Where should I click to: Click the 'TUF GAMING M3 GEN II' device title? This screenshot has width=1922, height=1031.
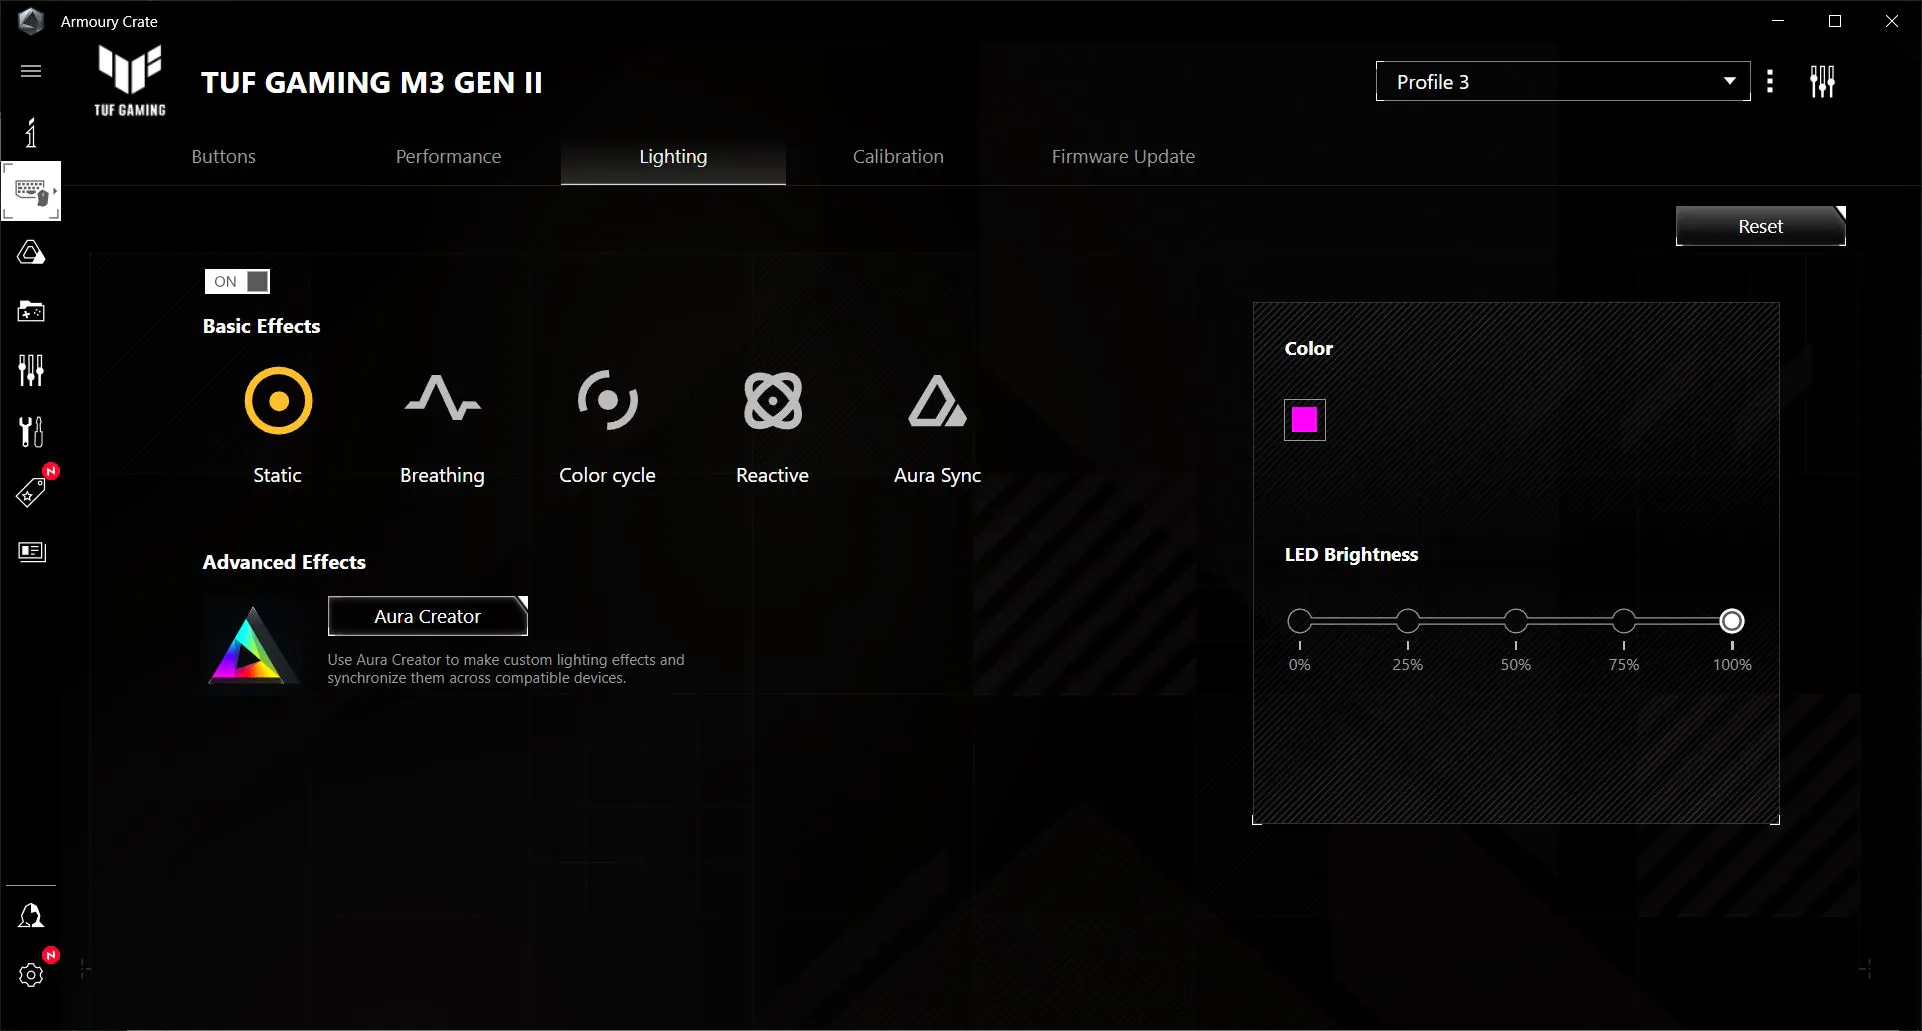click(372, 83)
